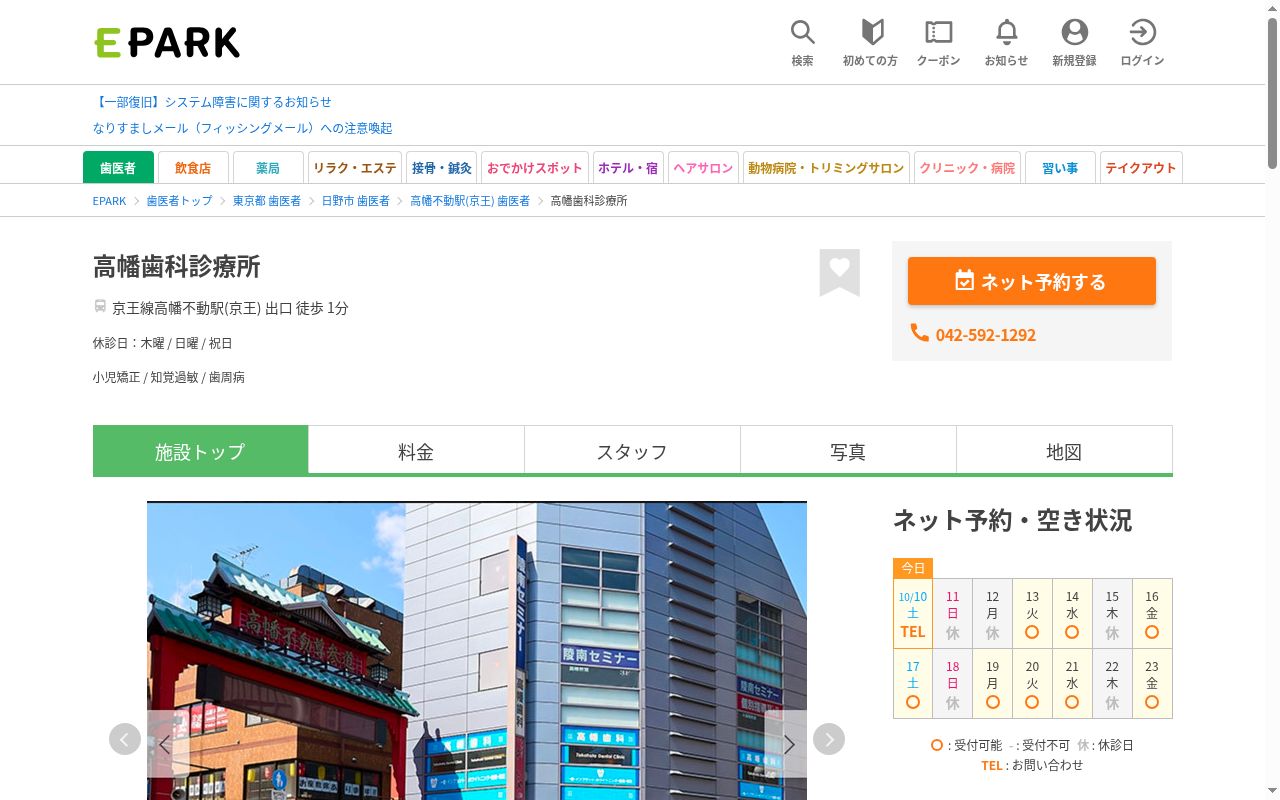Switch to the 料金 tab
Image resolution: width=1280 pixels, height=800 pixels.
416,451
